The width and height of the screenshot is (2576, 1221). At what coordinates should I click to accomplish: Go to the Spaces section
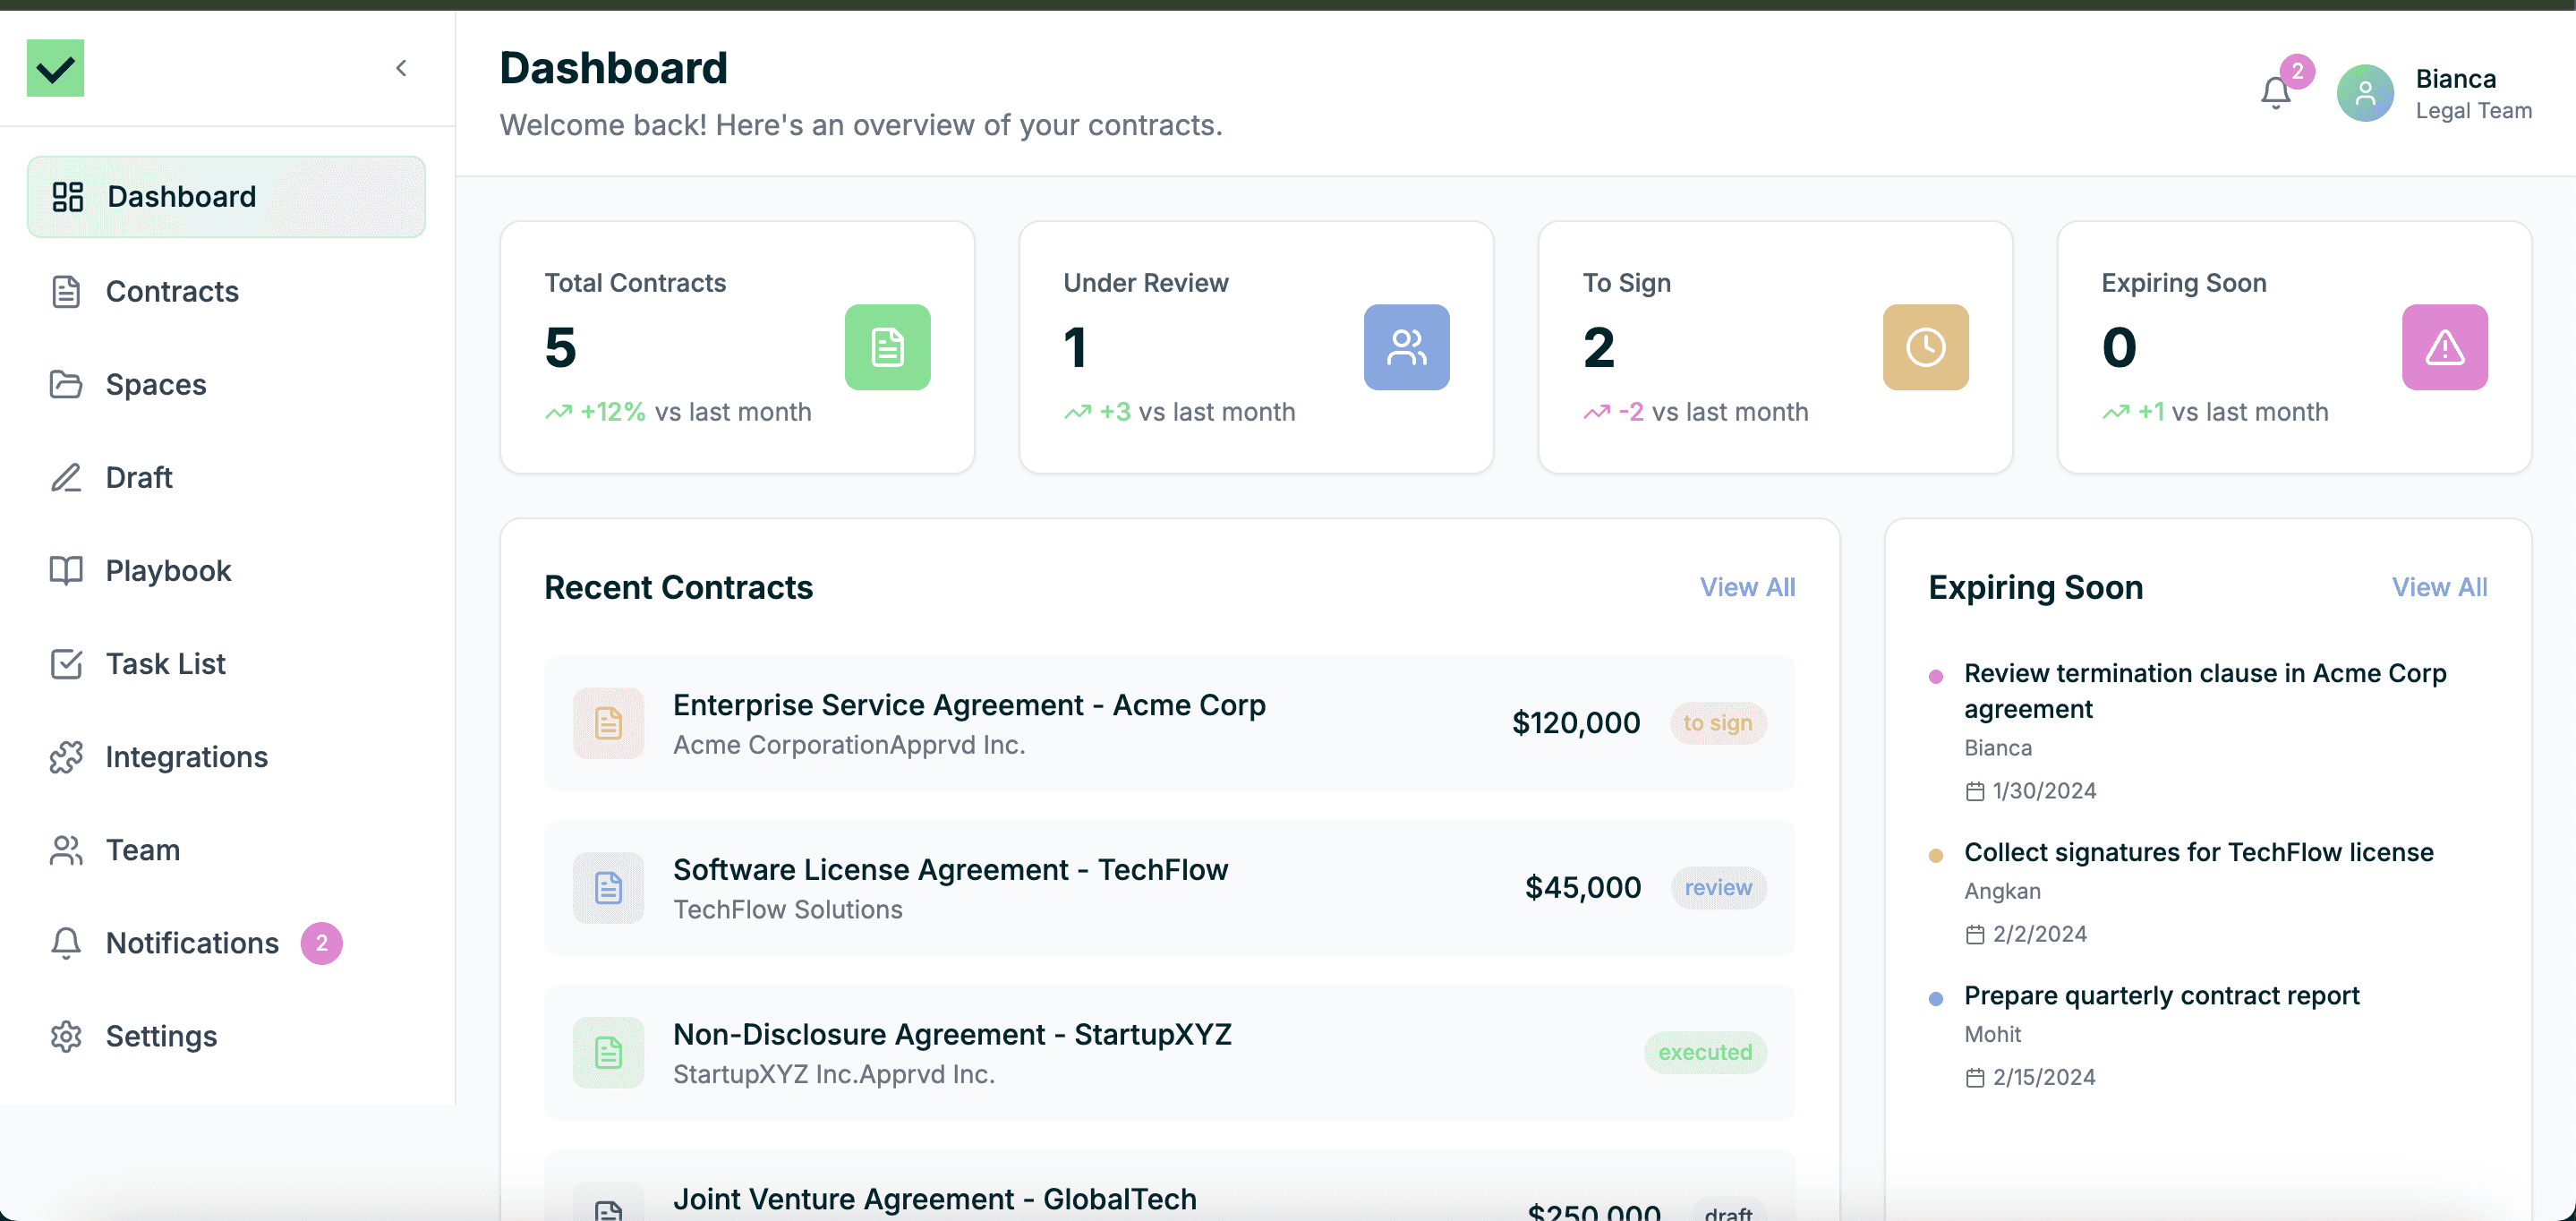(x=156, y=384)
